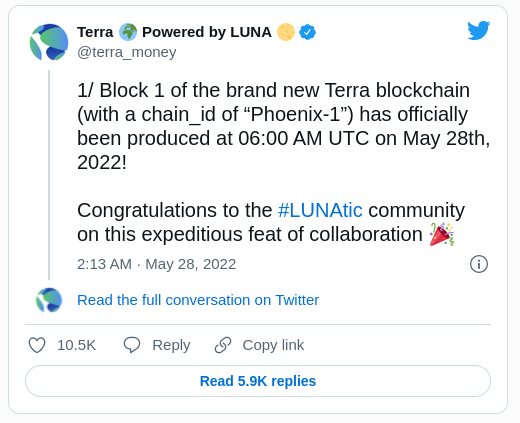520x423 pixels.
Task: Click the globe emoji in display name
Action: (128, 32)
